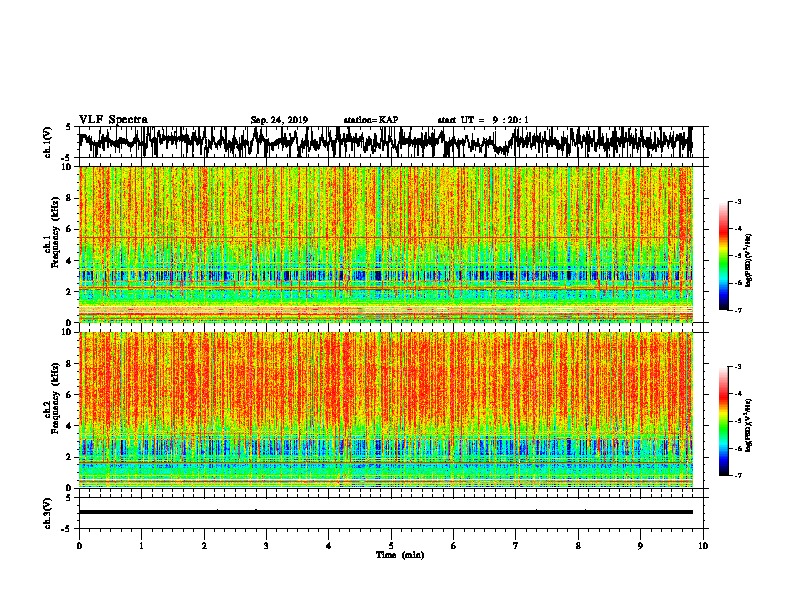The width and height of the screenshot is (792, 612).
Task: Click the 8 kHz tick on ch.2 spectrogram
Action: [x=70, y=364]
